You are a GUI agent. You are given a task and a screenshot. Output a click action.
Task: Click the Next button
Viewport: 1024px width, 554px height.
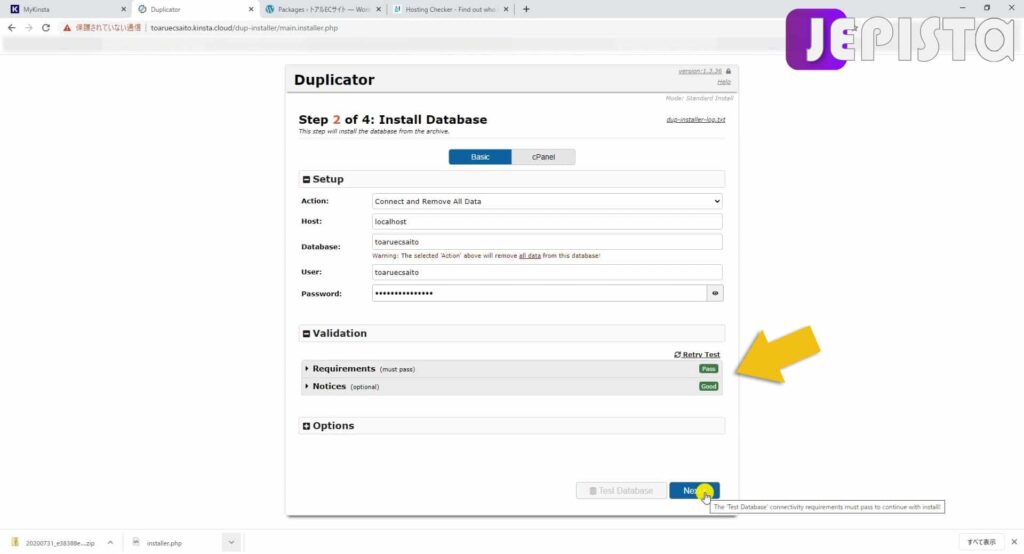click(694, 491)
